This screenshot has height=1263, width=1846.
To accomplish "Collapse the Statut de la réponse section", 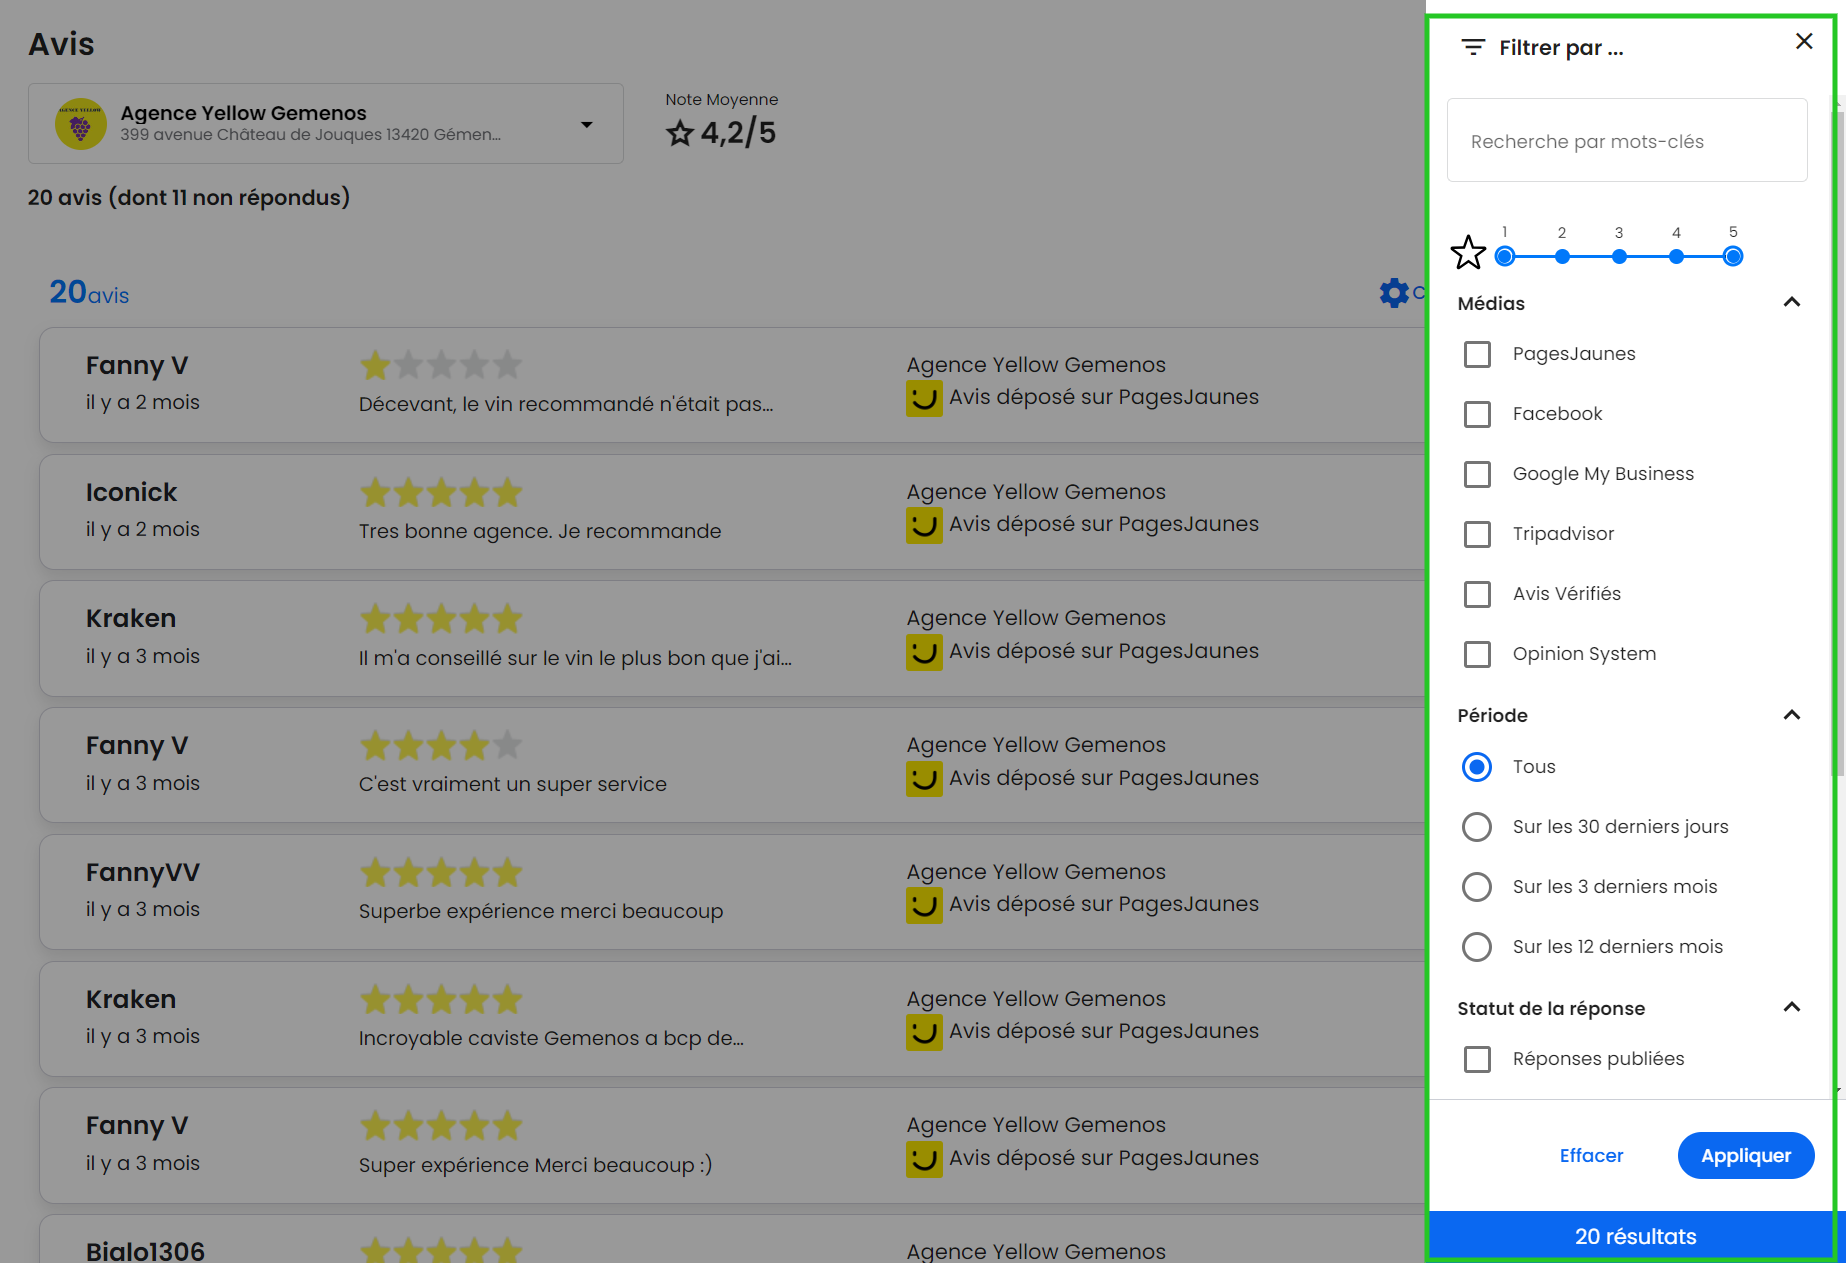I will click(1792, 1007).
